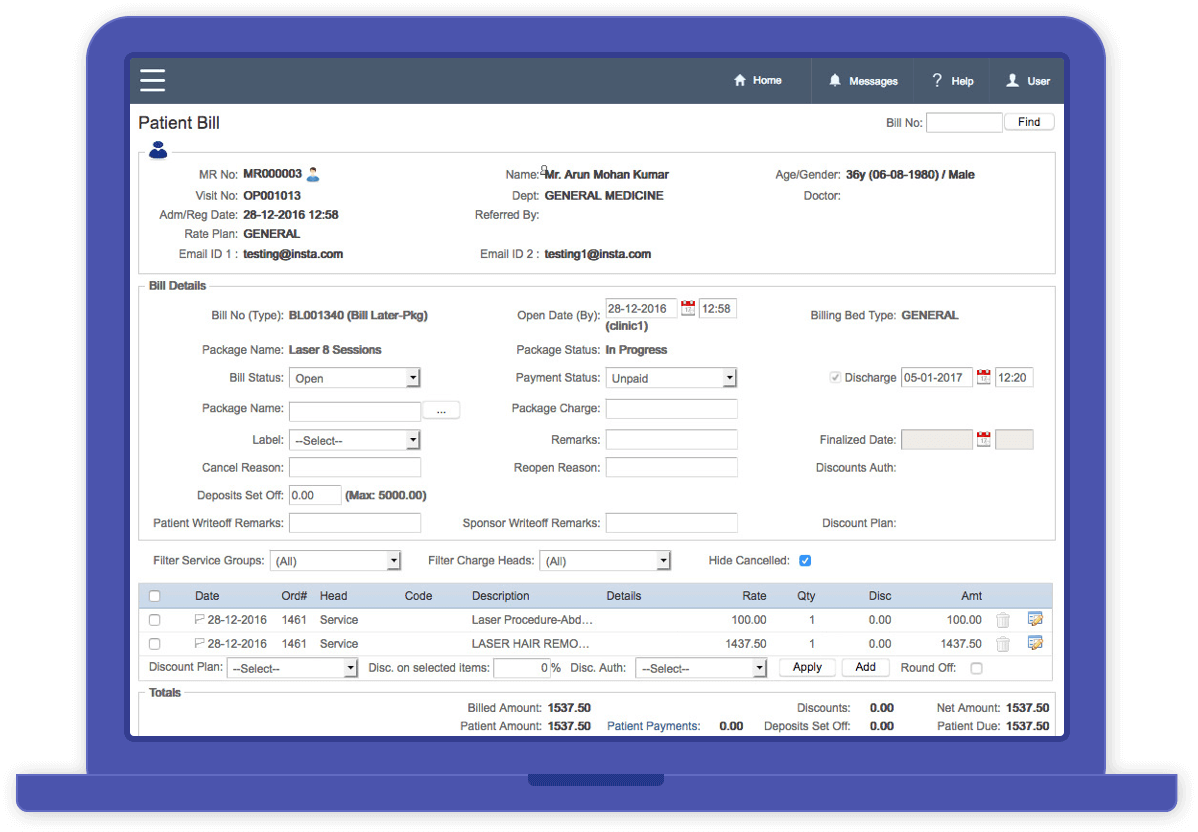Click the Patient Payments link in Totals

(653, 726)
